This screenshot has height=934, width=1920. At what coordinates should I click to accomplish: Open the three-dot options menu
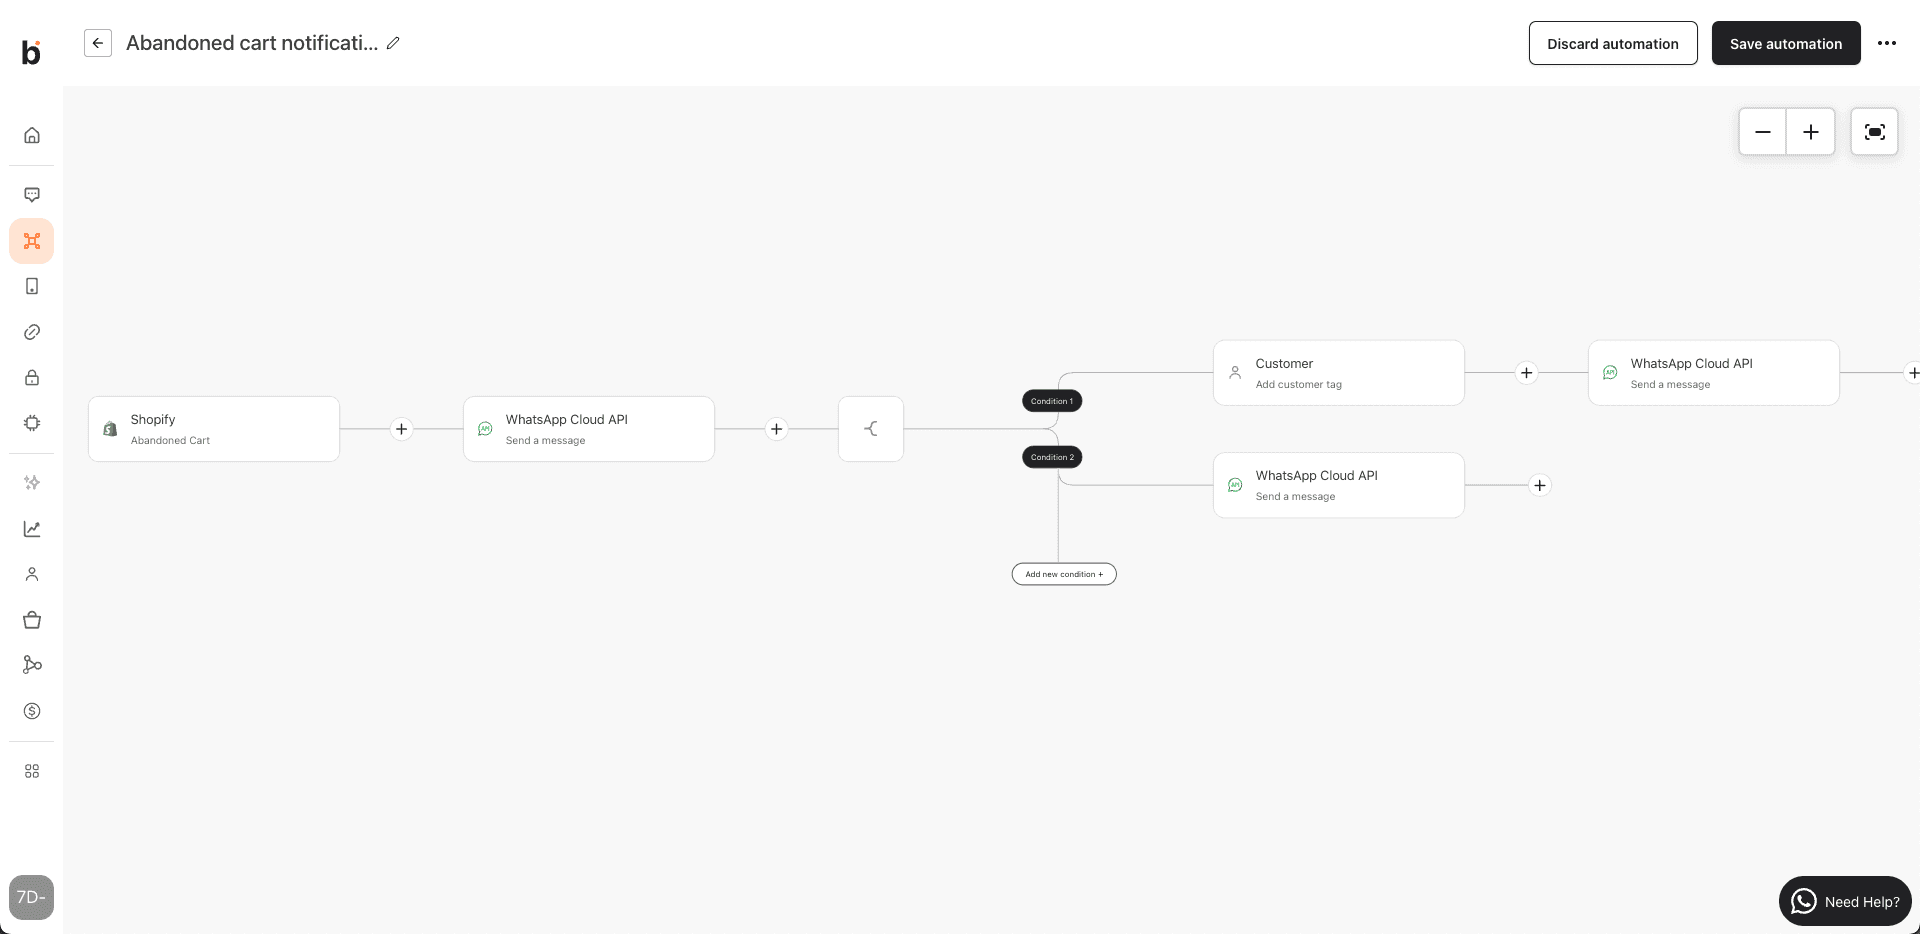(1889, 43)
